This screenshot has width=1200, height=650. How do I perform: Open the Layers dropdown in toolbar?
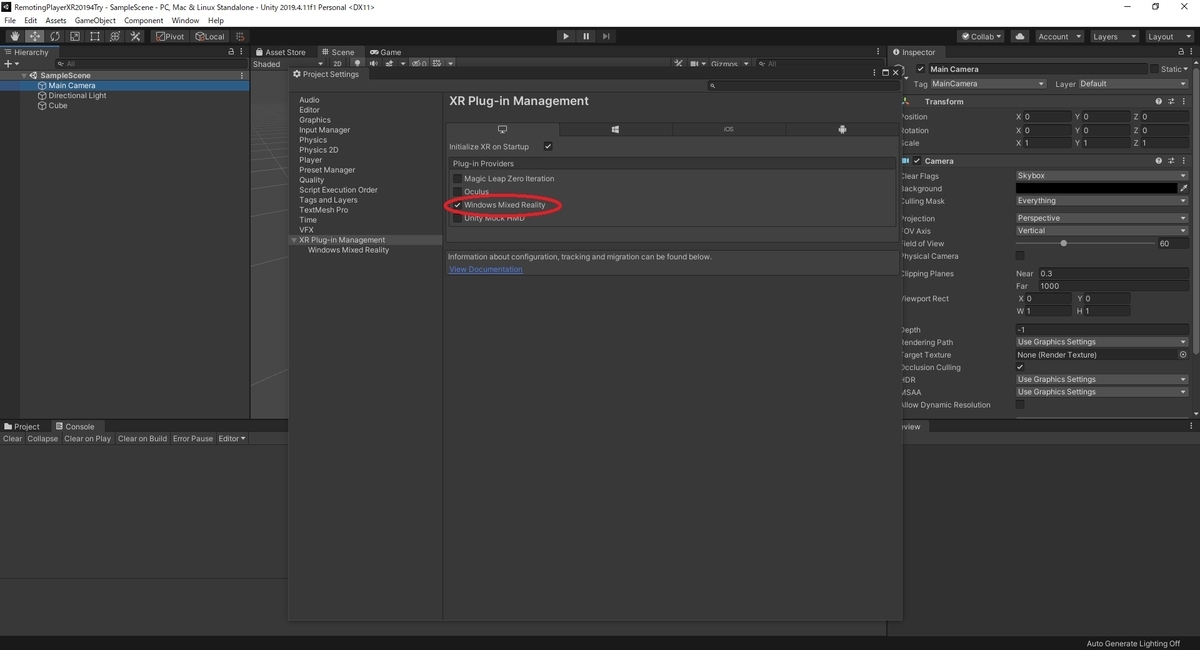pos(1113,36)
